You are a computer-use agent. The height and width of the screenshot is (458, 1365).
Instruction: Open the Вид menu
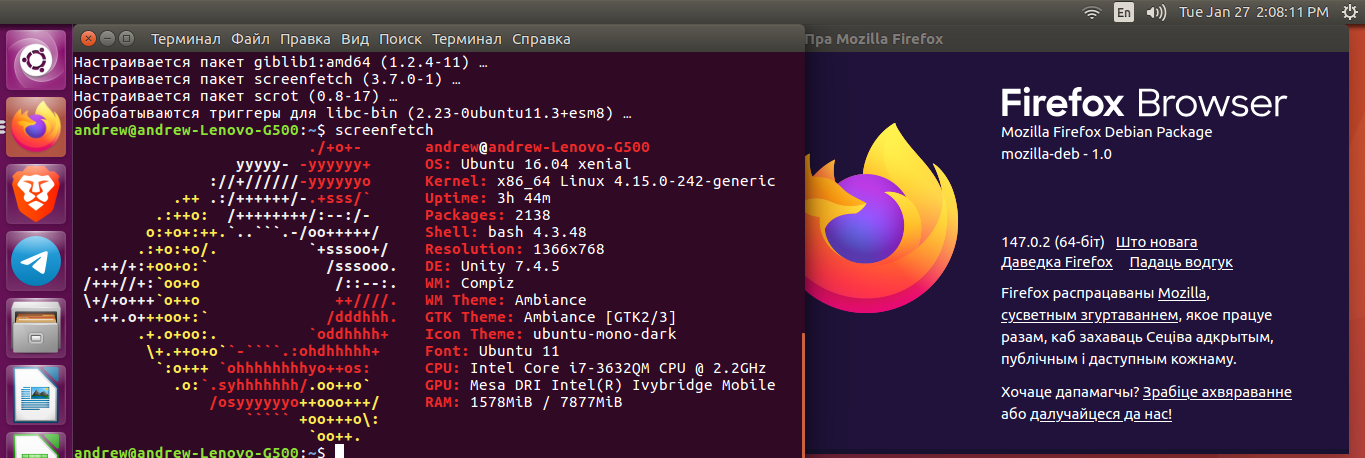[x=355, y=39]
